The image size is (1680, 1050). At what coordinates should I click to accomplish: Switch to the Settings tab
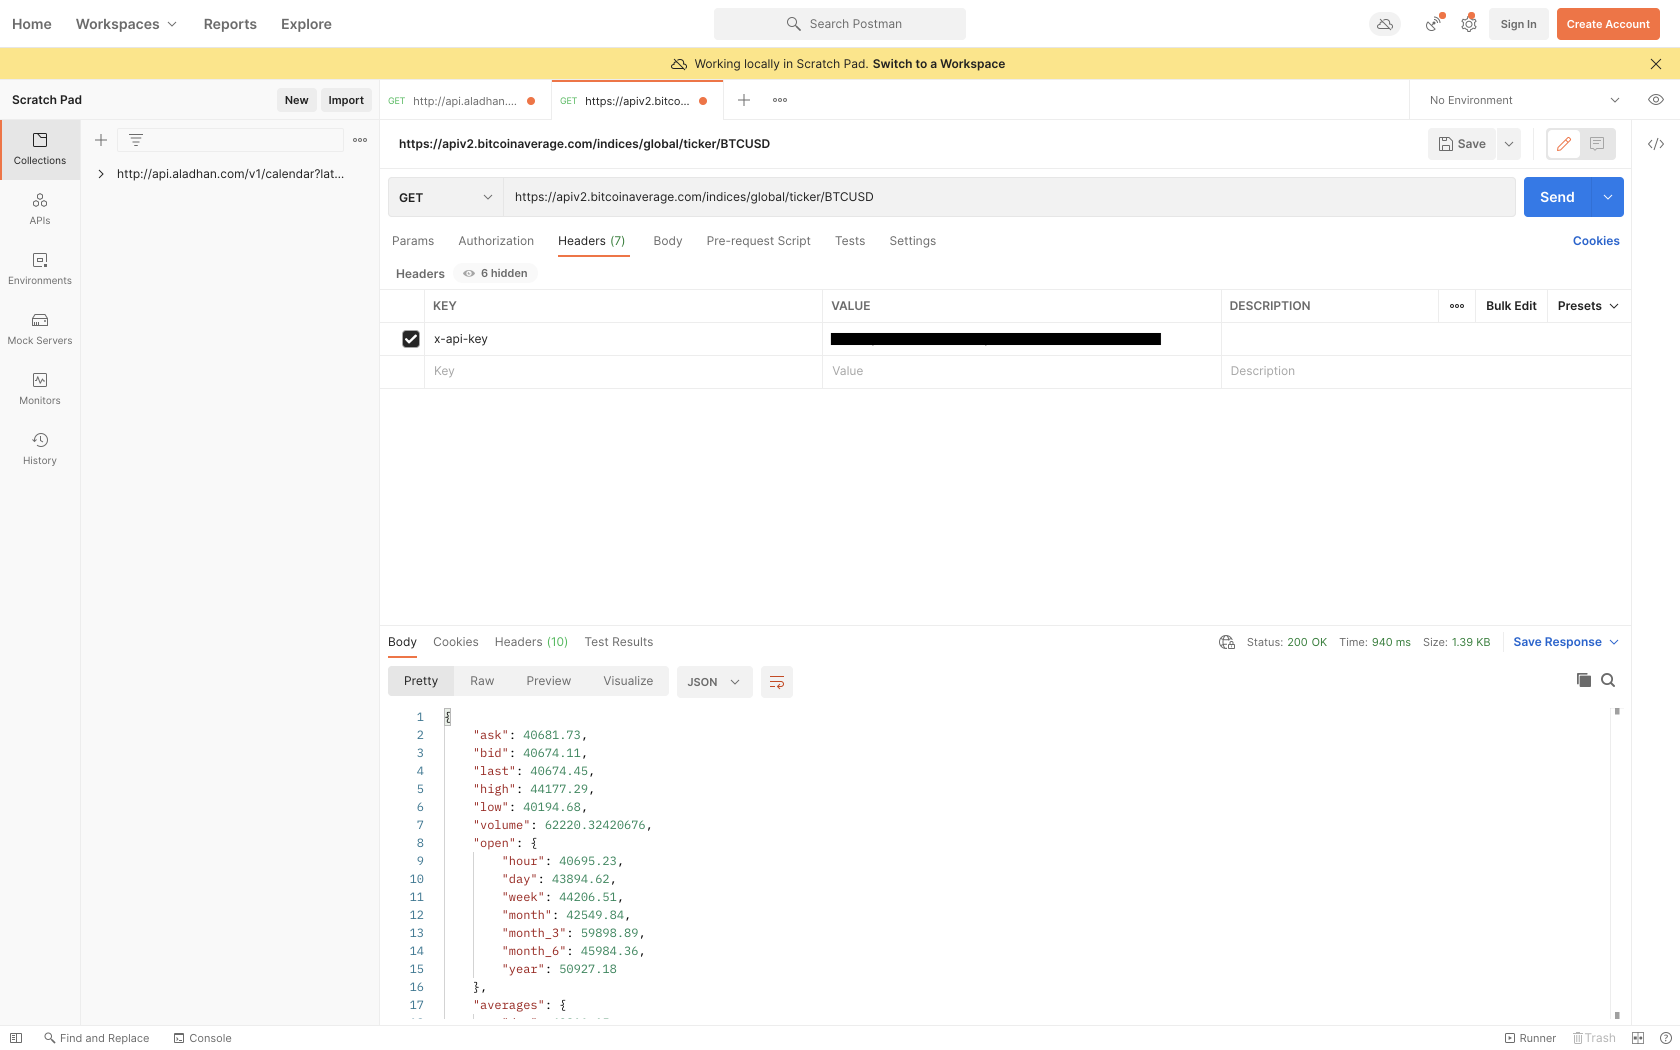tap(913, 241)
